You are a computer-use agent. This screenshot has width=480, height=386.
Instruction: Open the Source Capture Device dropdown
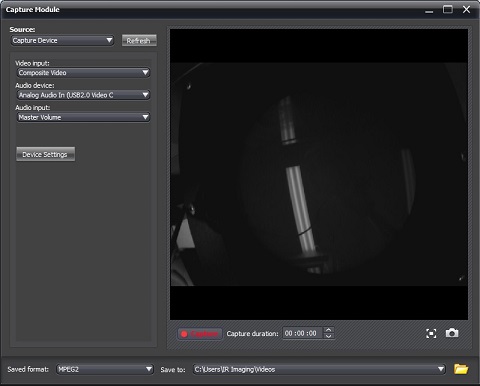coord(62,40)
